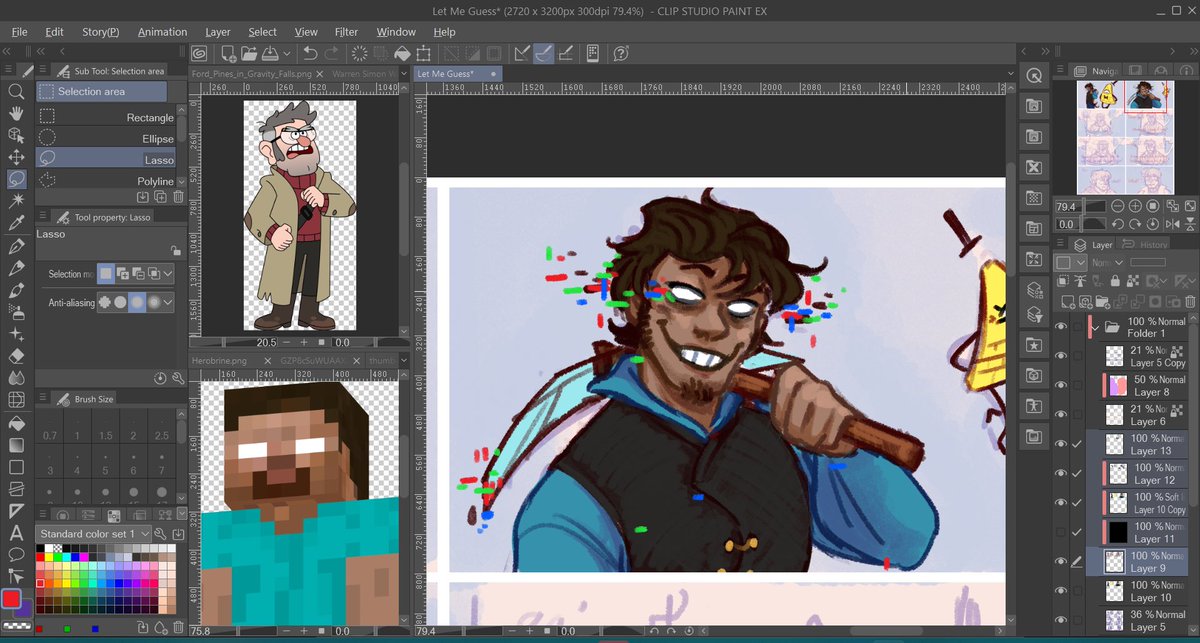Select the Hand move tool
Screen dimensions: 1200x643
pos(16,113)
